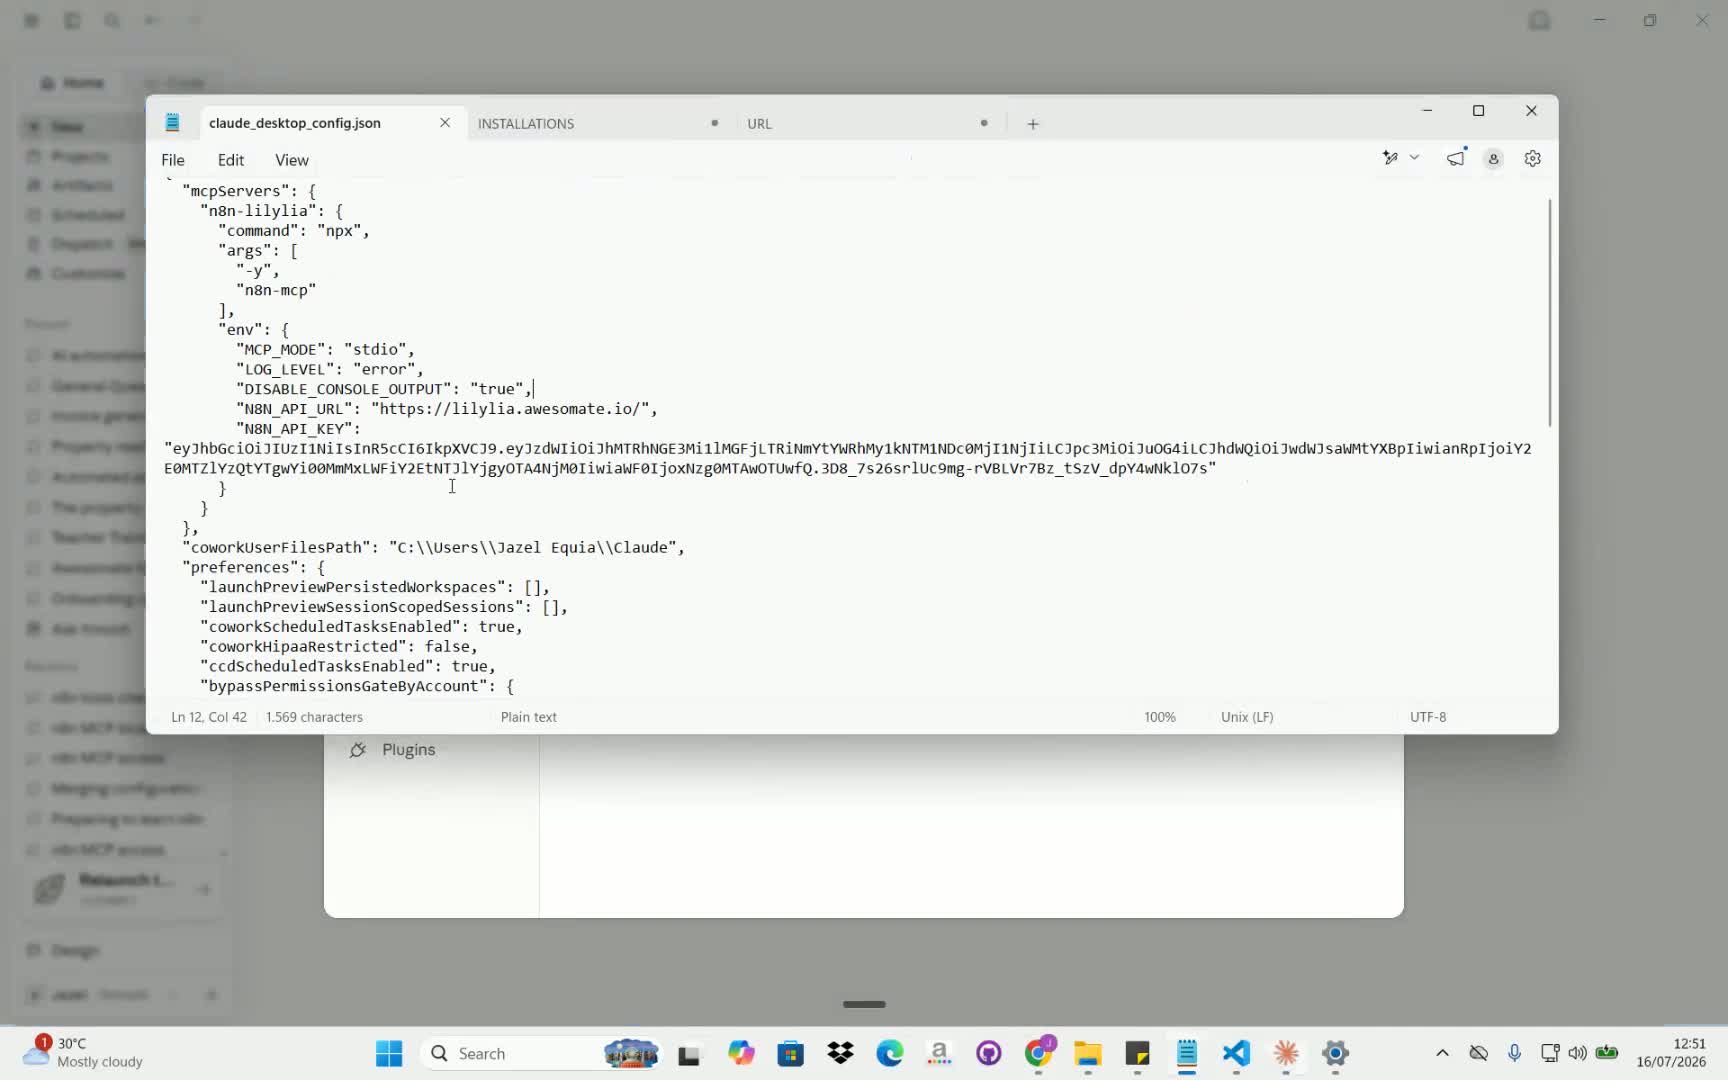Close the claude_desktop_config.json tab

(x=445, y=122)
